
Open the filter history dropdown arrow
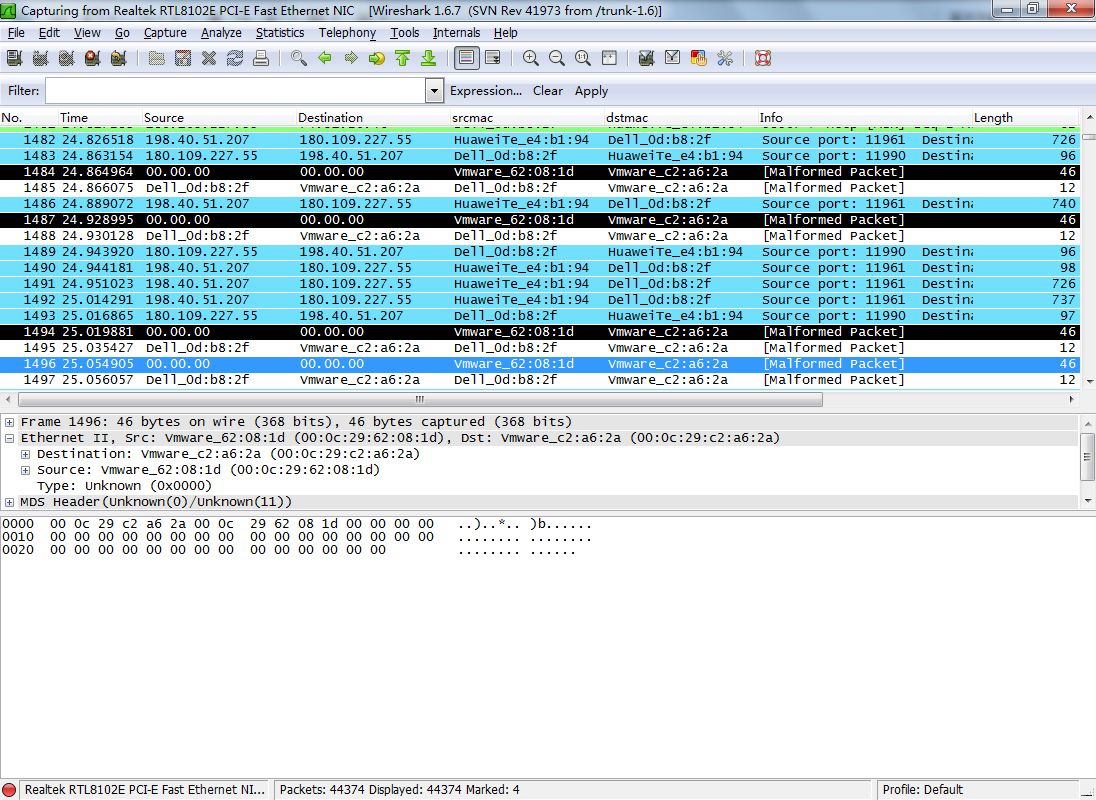click(x=434, y=91)
